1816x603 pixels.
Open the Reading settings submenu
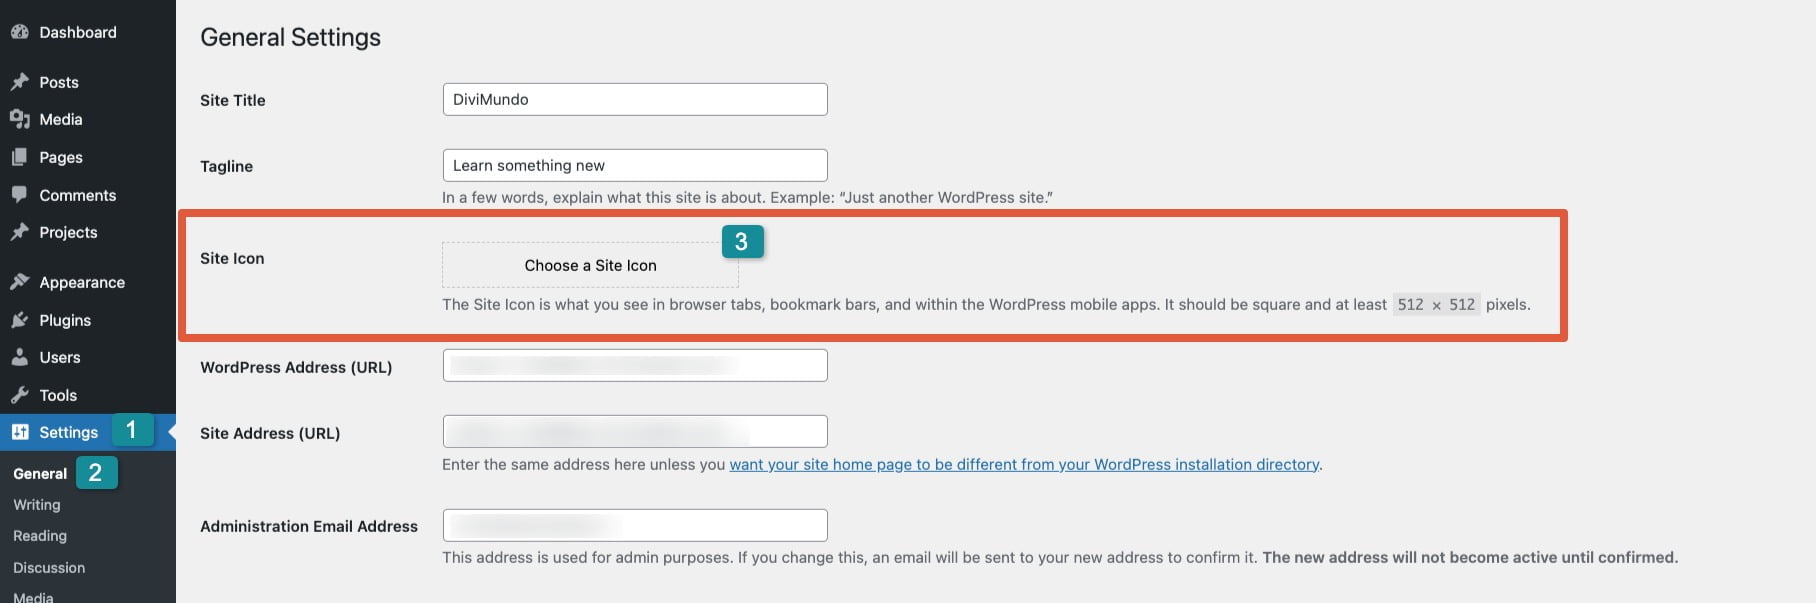pos(40,536)
